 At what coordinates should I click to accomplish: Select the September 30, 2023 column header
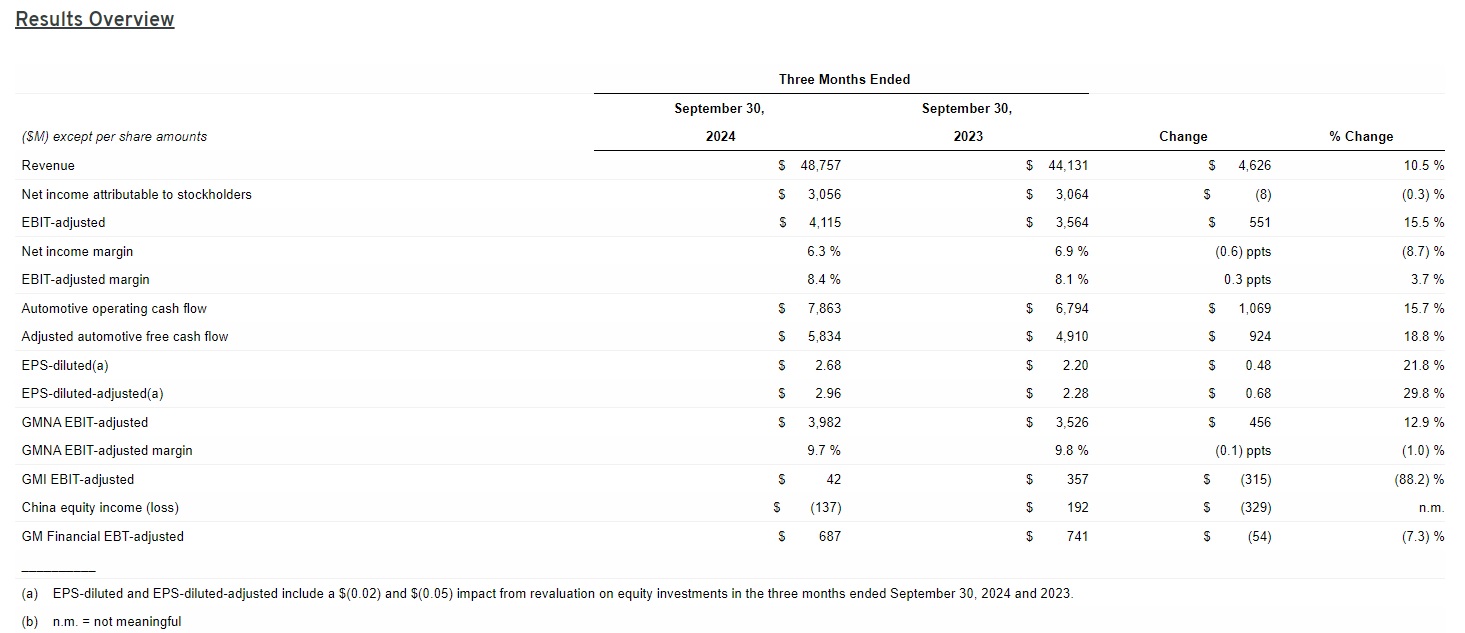click(967, 122)
